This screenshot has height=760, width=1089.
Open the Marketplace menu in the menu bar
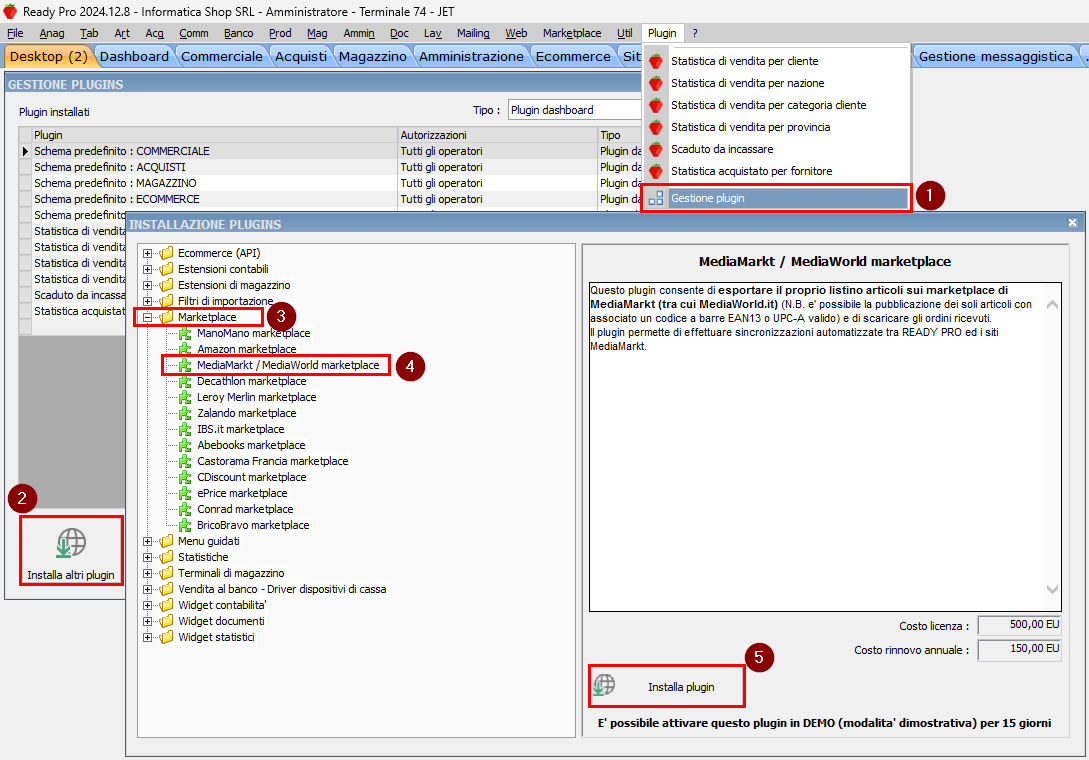pos(572,33)
